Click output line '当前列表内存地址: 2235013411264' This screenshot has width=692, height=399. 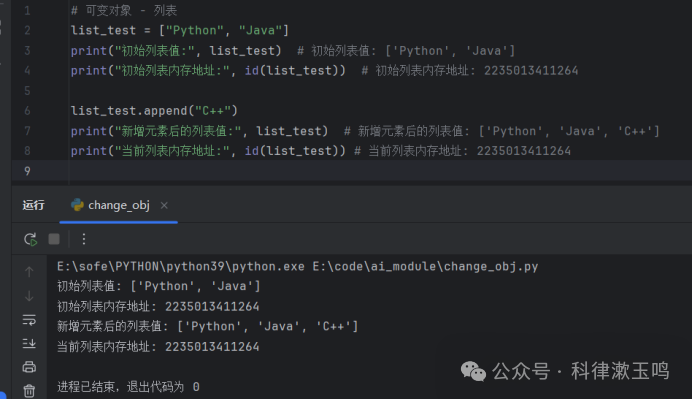click(x=158, y=346)
